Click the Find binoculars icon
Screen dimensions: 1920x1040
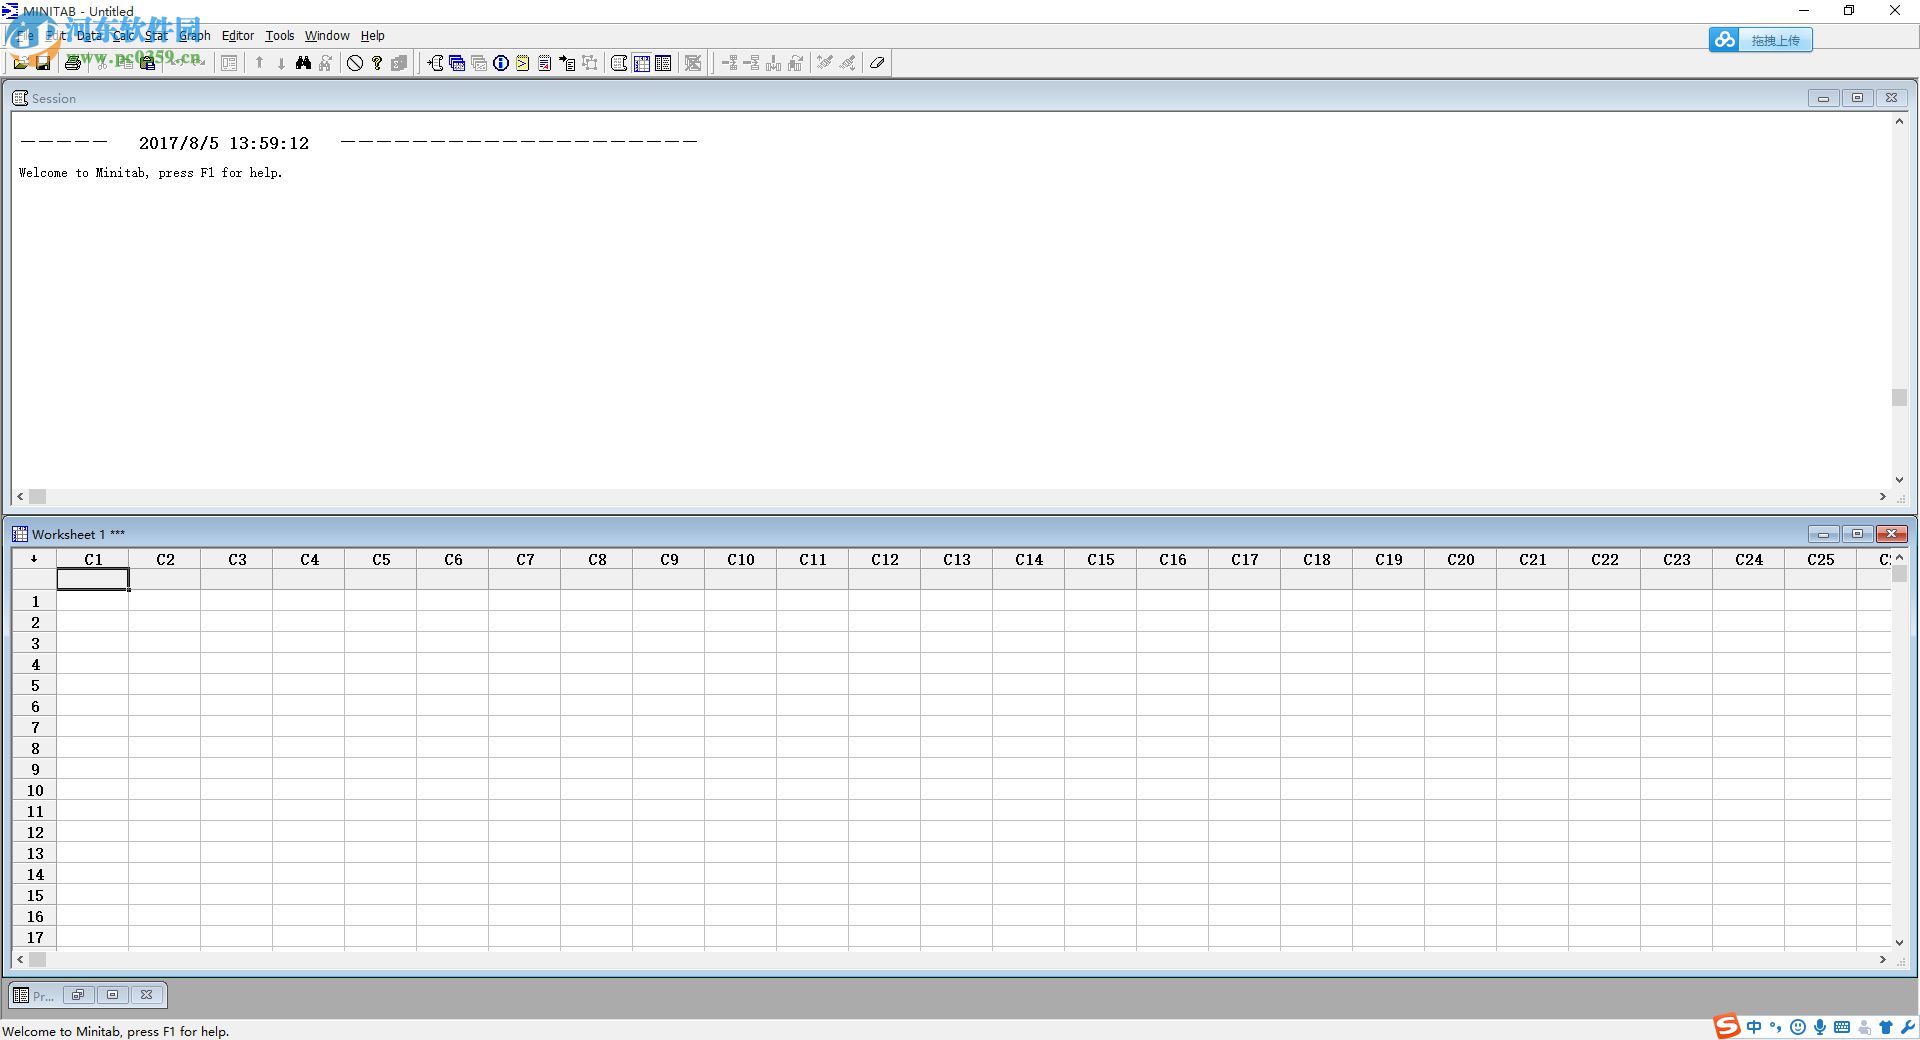click(x=303, y=63)
